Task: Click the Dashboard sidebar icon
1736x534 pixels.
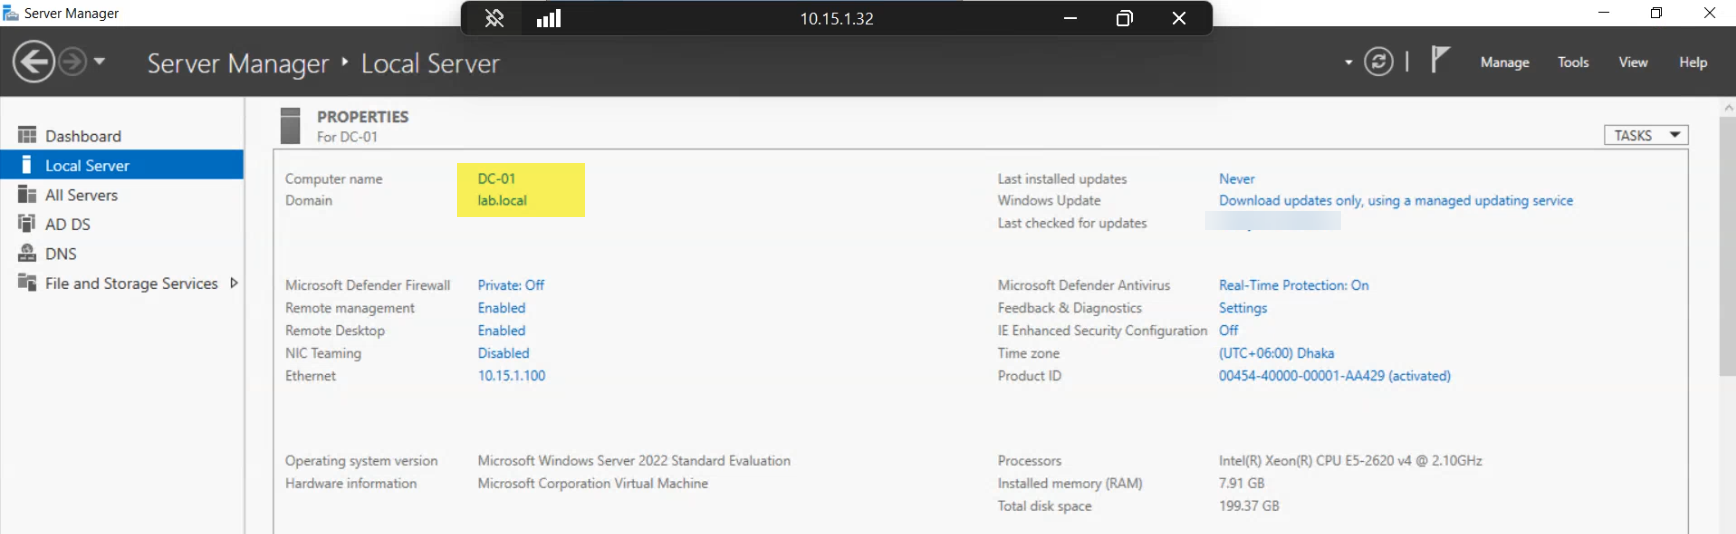Action: tap(27, 135)
